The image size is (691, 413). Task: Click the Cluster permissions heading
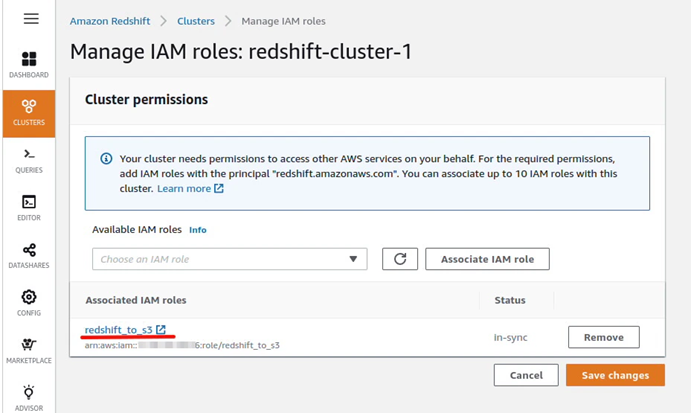[146, 100]
